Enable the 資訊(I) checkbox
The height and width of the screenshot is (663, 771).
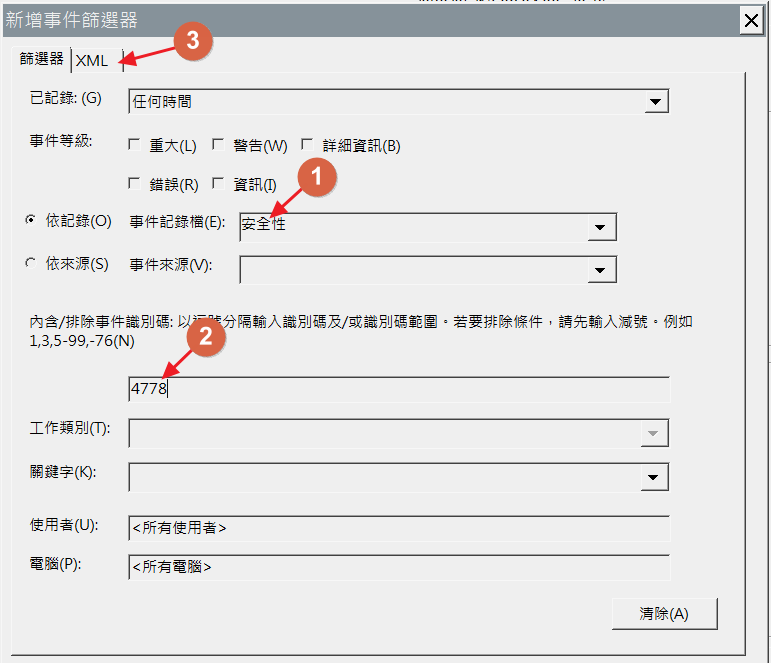(x=218, y=184)
